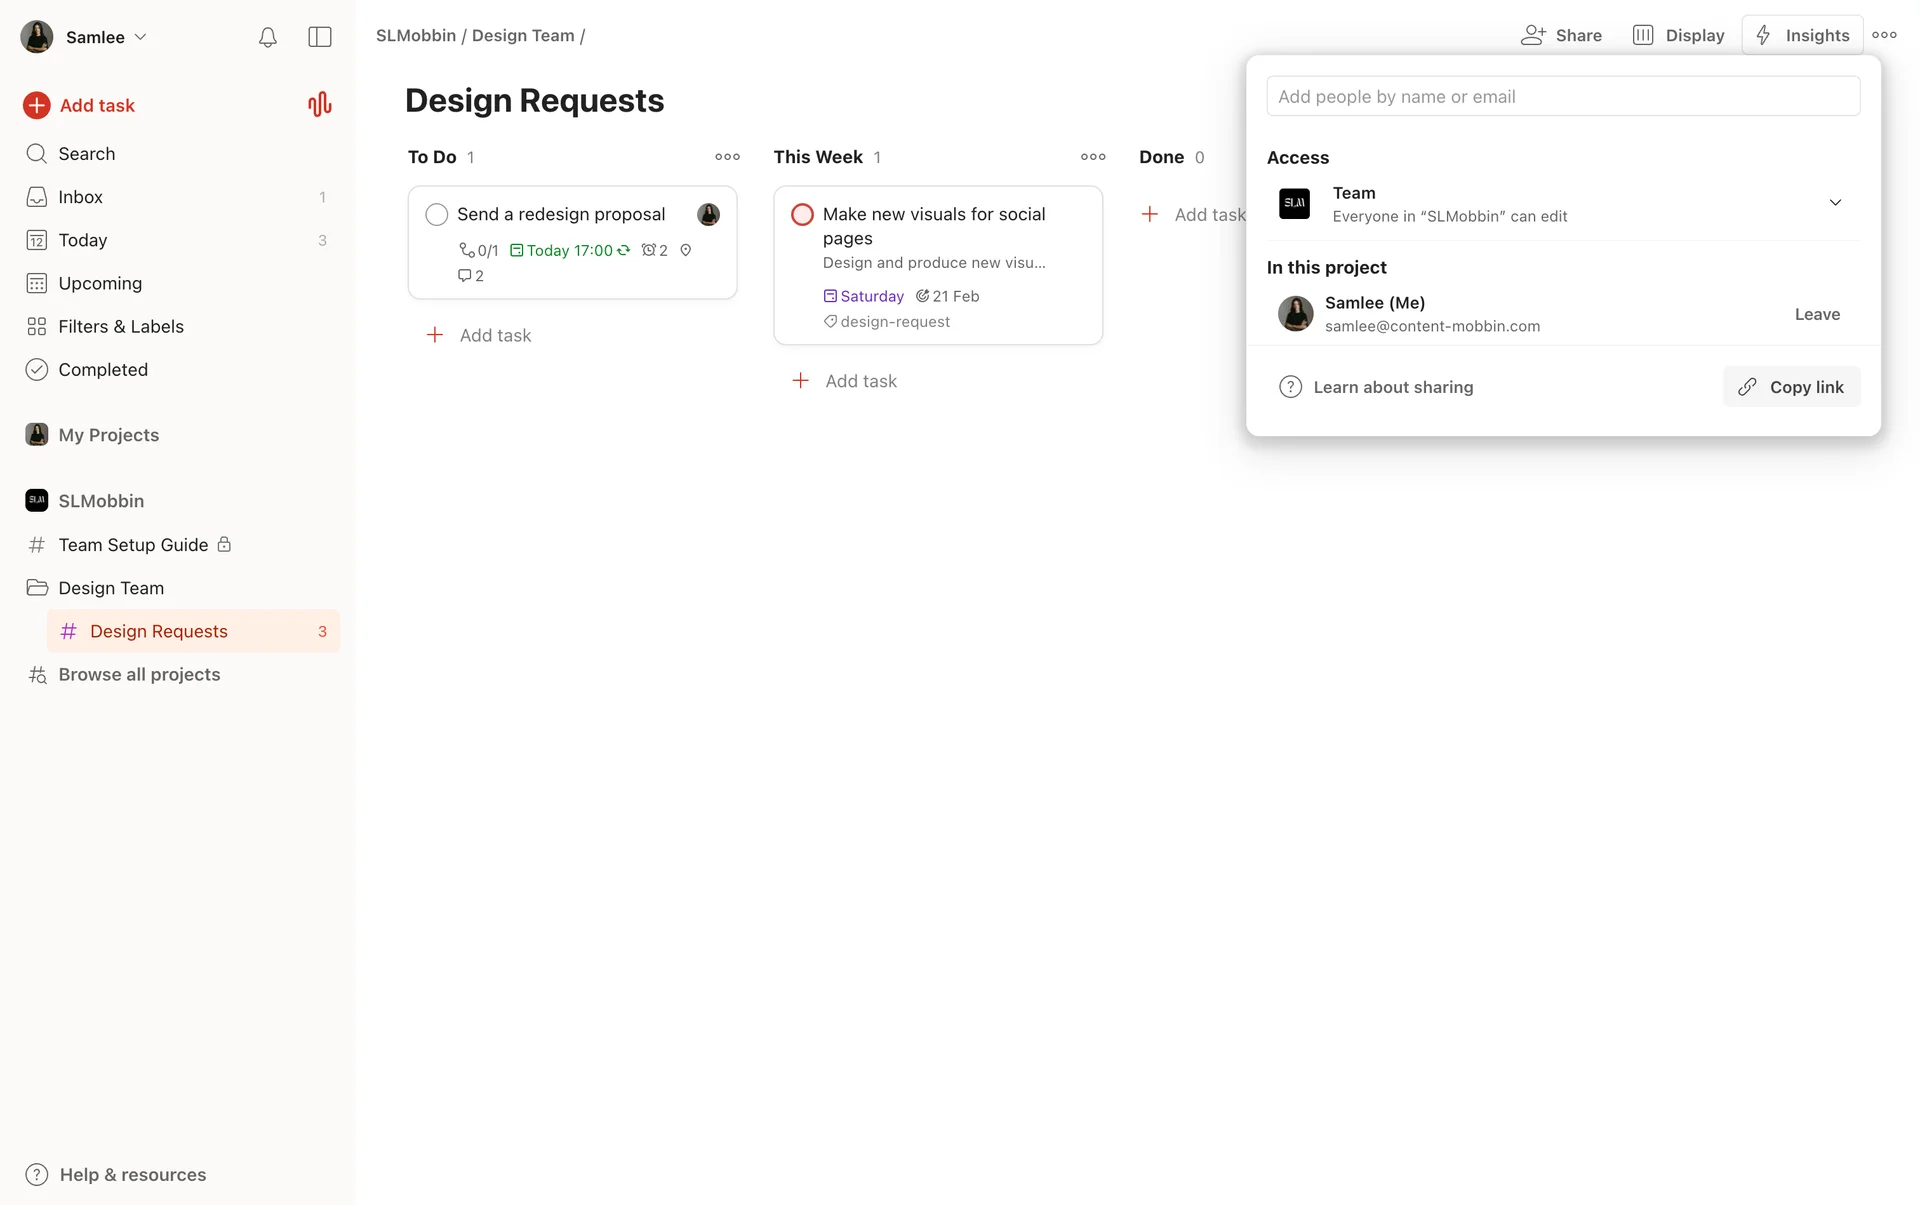Open To Do column options menu
Image resolution: width=1920 pixels, height=1205 pixels.
727,157
